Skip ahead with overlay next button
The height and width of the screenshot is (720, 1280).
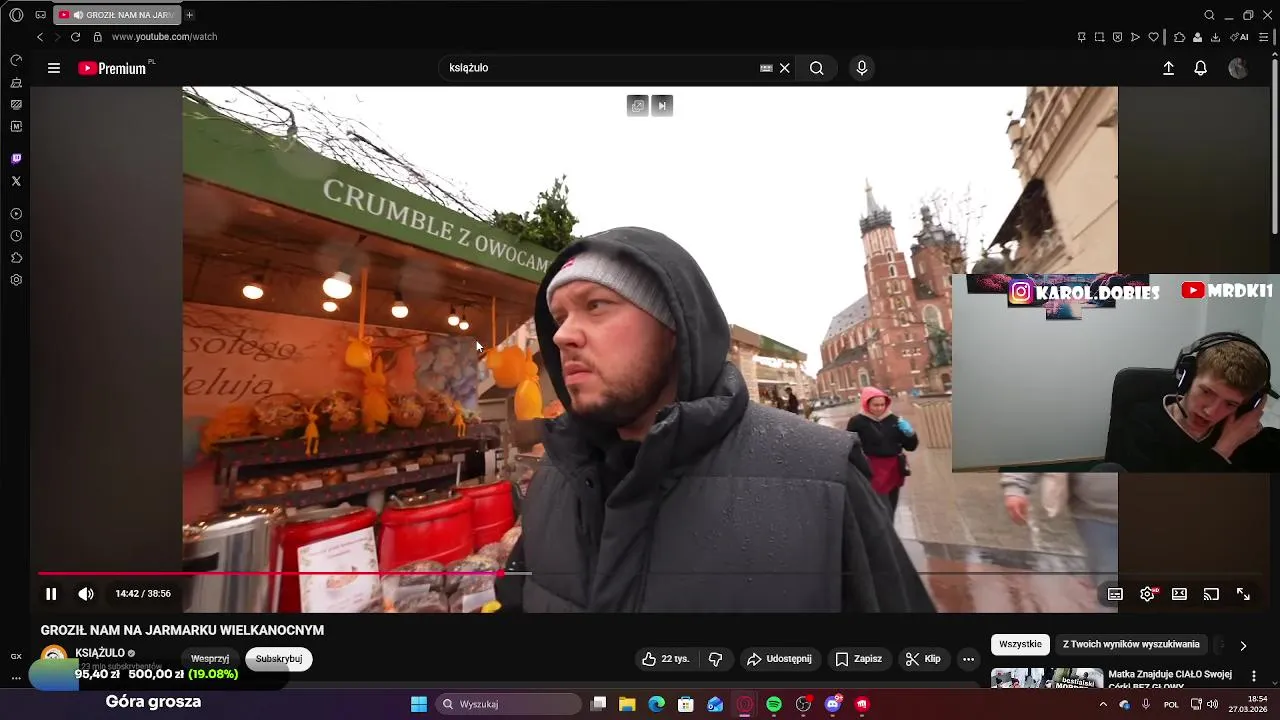click(x=662, y=106)
